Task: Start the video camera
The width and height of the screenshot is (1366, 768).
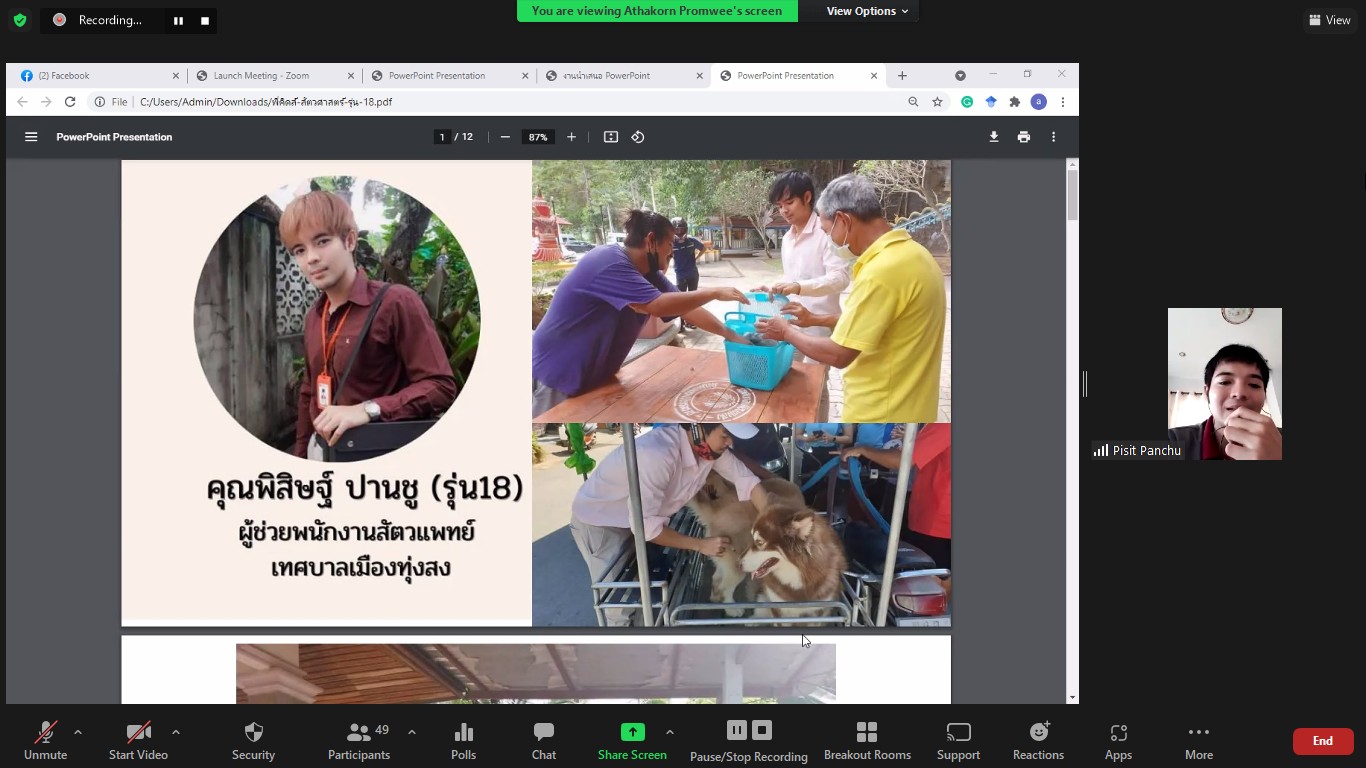Action: pyautogui.click(x=138, y=741)
